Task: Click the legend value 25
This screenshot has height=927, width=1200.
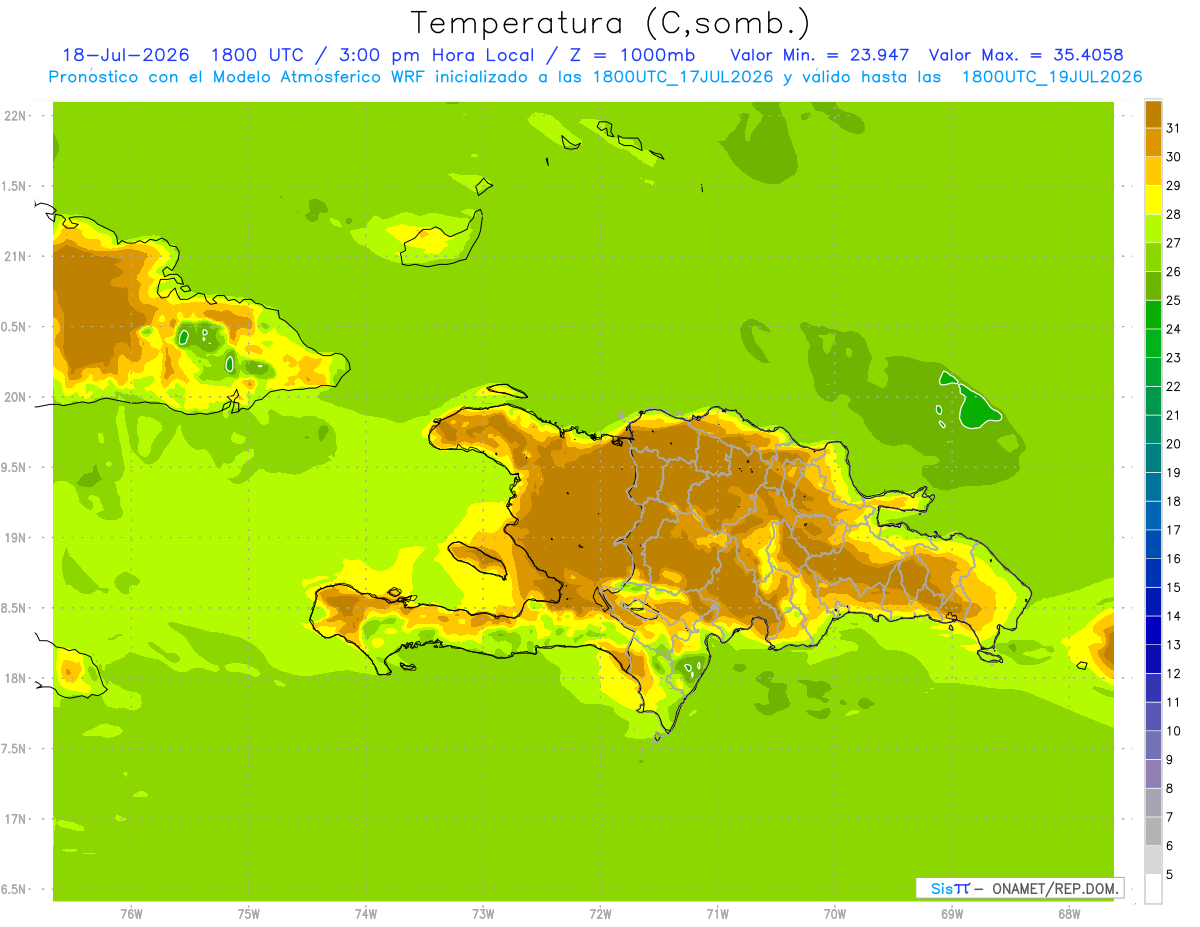Action: click(x=1174, y=300)
